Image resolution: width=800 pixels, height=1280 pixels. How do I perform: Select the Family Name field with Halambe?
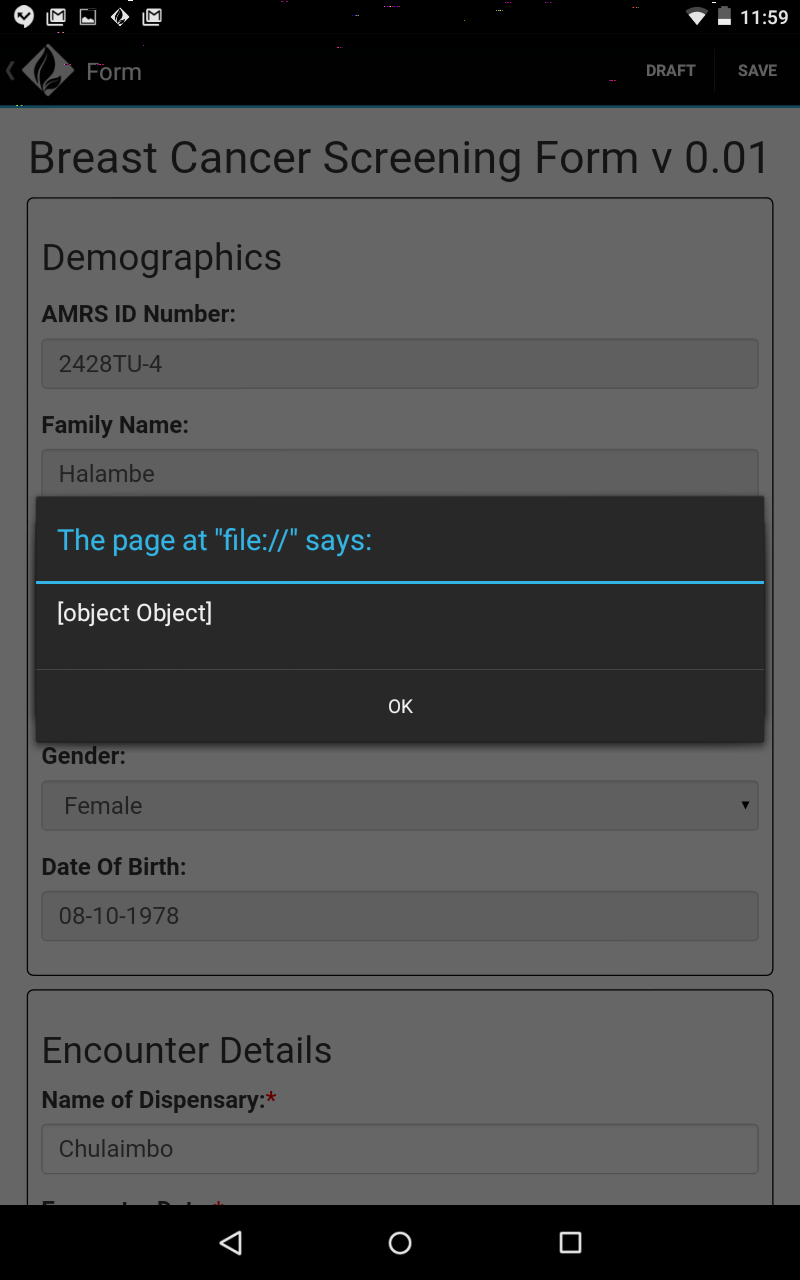click(400, 473)
